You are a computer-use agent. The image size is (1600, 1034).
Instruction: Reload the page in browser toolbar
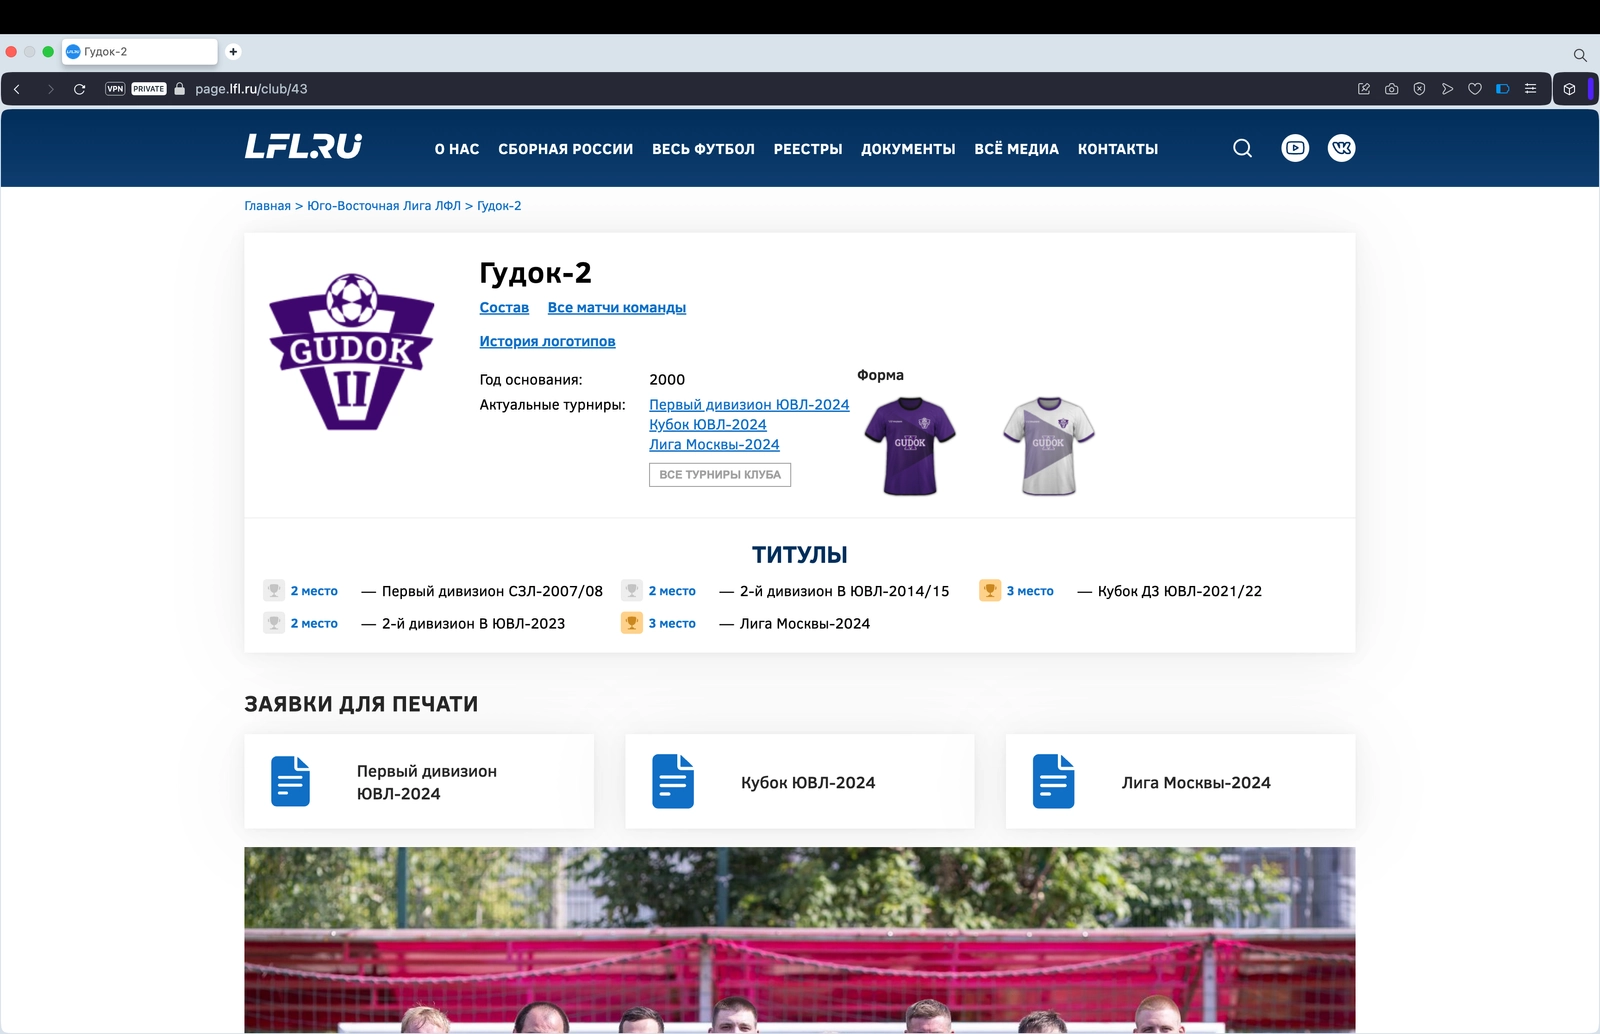(x=80, y=89)
